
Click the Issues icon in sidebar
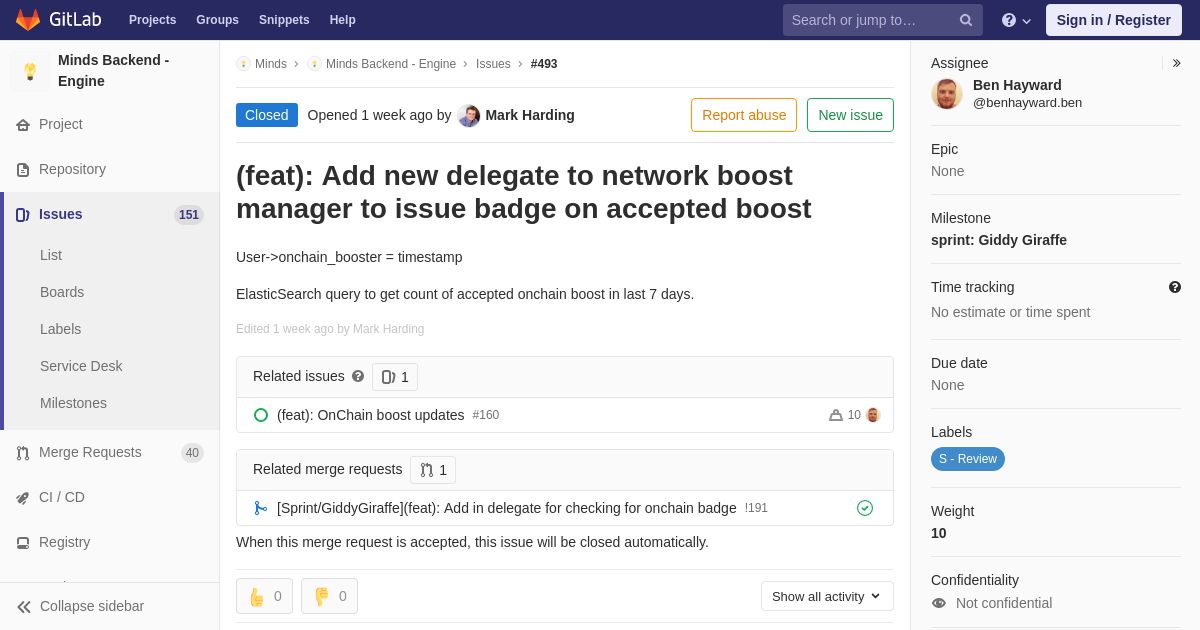click(x=23, y=215)
